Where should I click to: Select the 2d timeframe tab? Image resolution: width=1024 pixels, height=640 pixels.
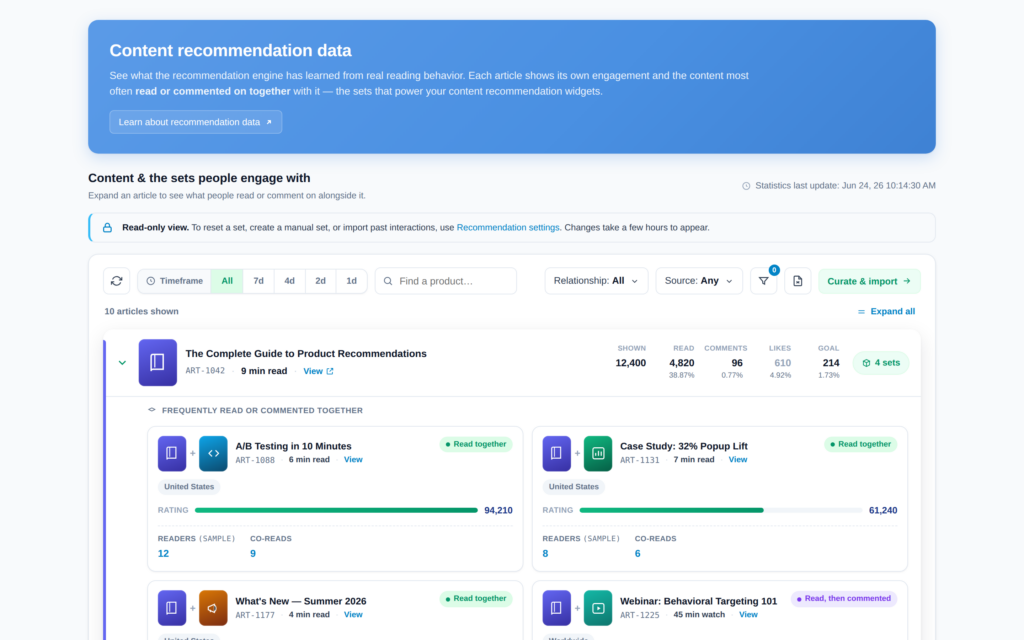[x=320, y=281]
